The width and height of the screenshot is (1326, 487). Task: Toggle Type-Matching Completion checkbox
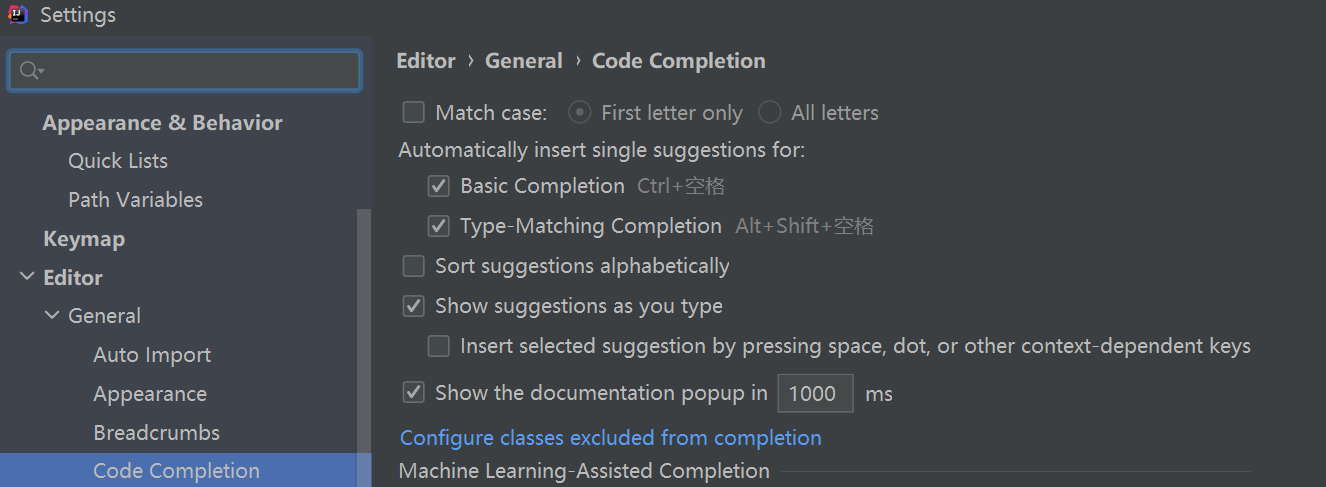pyautogui.click(x=438, y=226)
